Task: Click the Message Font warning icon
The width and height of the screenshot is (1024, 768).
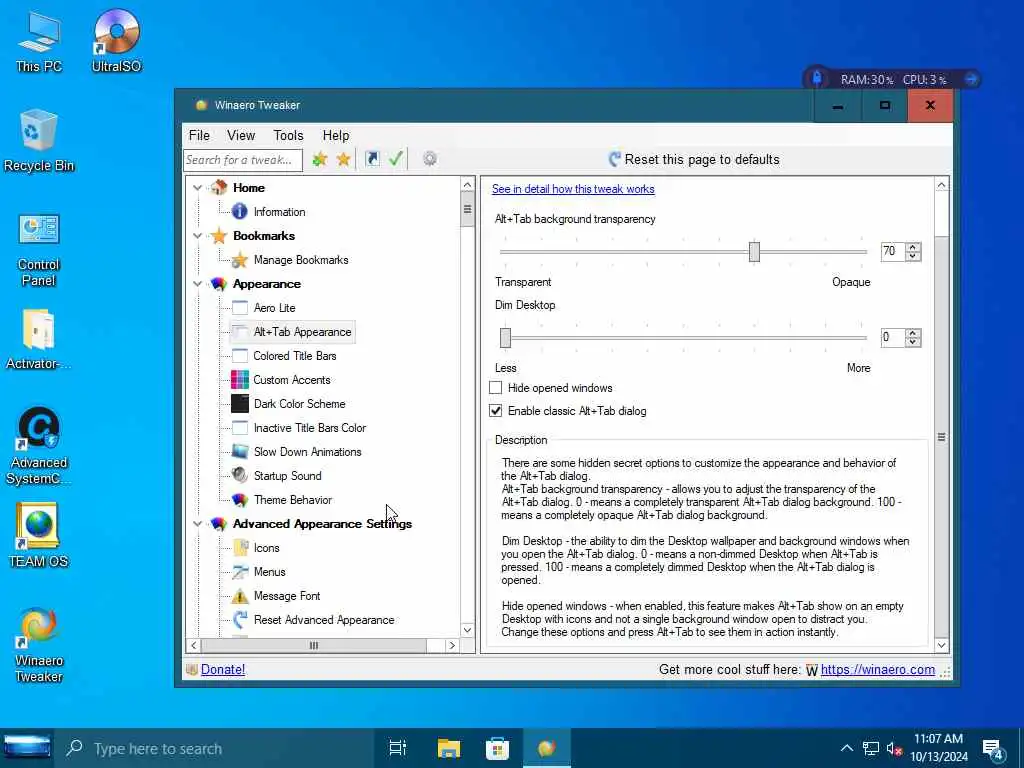Action: pos(240,596)
